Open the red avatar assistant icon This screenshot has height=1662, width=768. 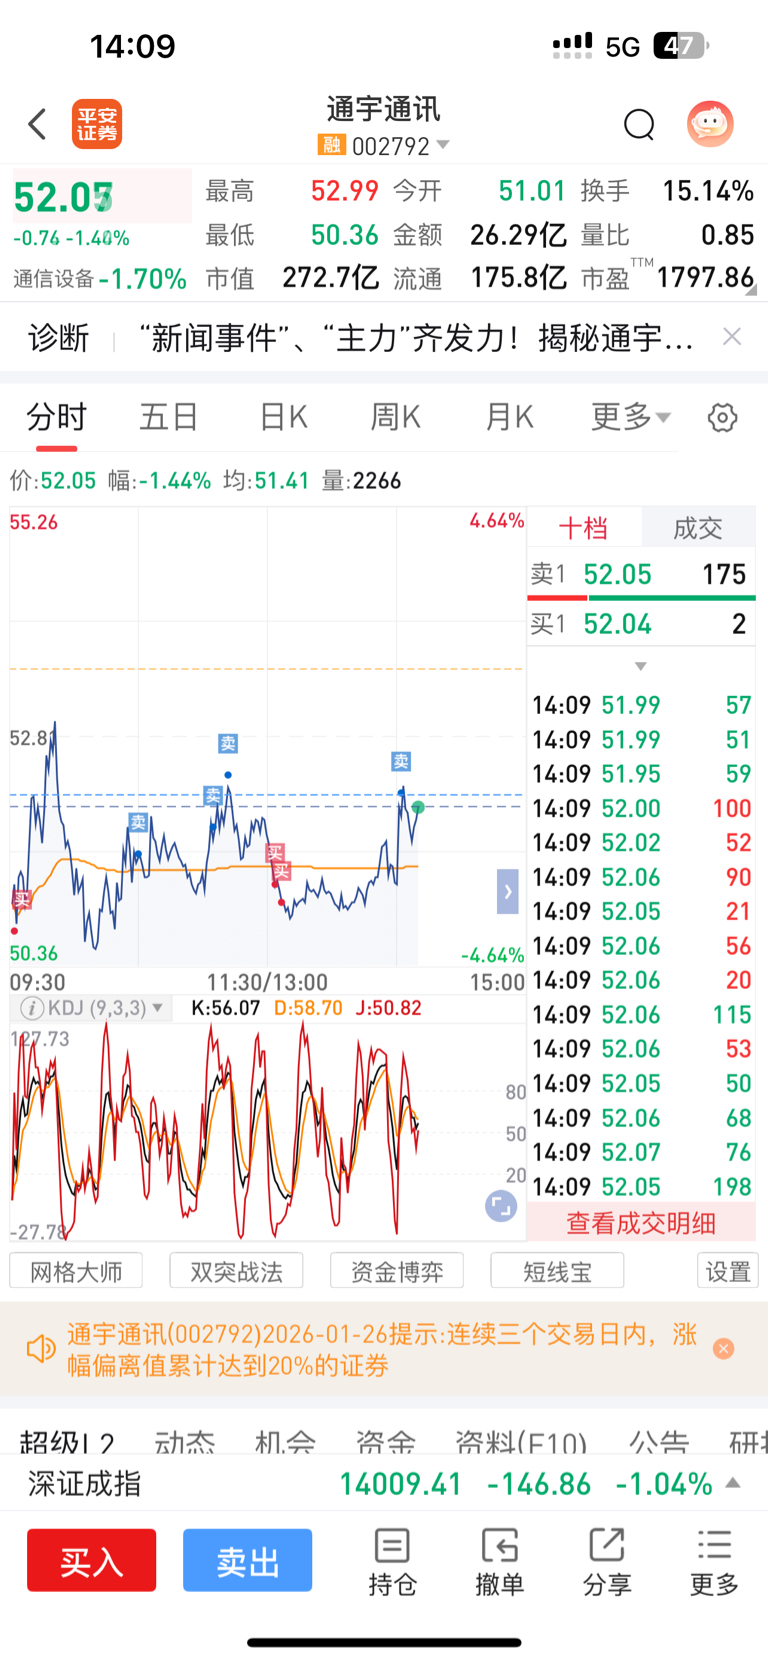coord(710,124)
